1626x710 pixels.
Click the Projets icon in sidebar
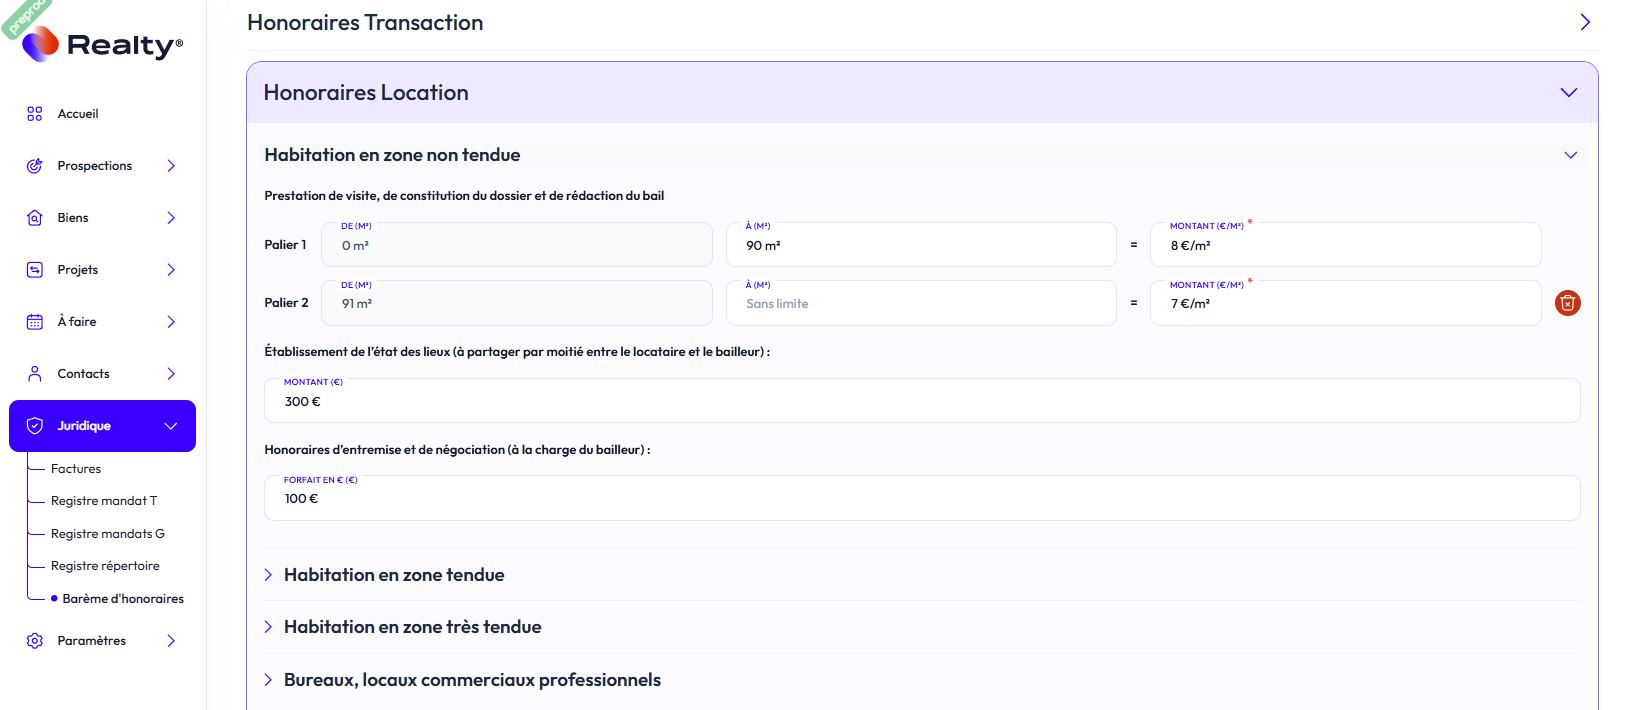pos(35,270)
